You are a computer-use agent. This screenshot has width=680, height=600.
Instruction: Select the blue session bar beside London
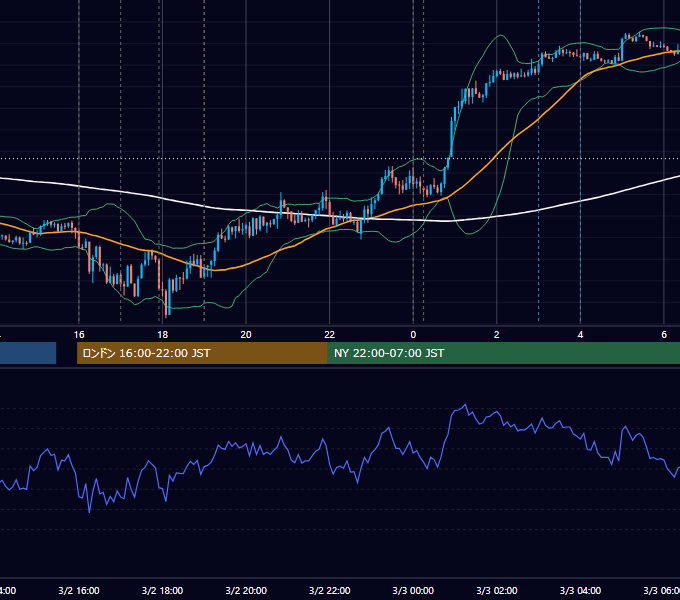(28, 353)
